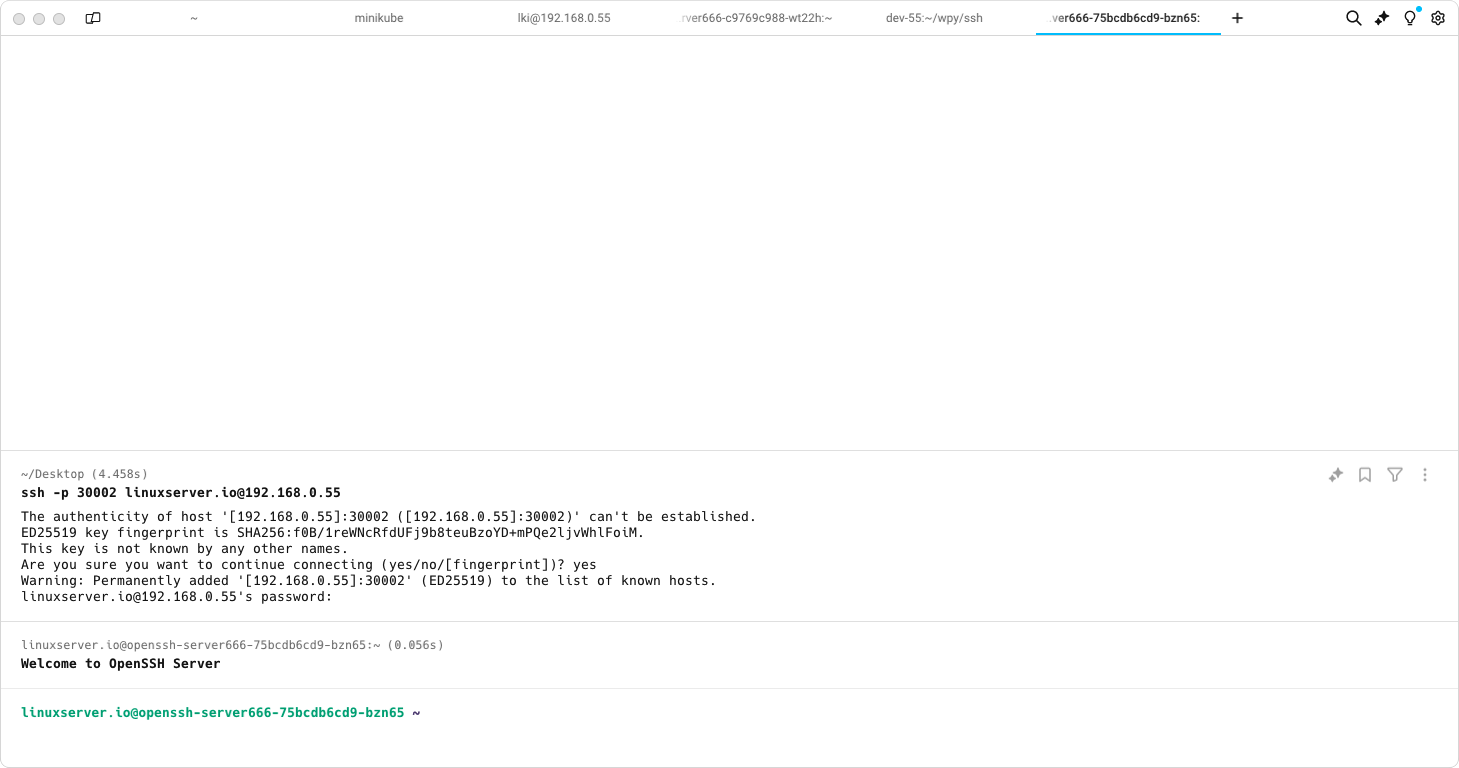Viewport: 1459px width, 768px height.
Task: Open the search icon in top bar
Action: [1353, 18]
